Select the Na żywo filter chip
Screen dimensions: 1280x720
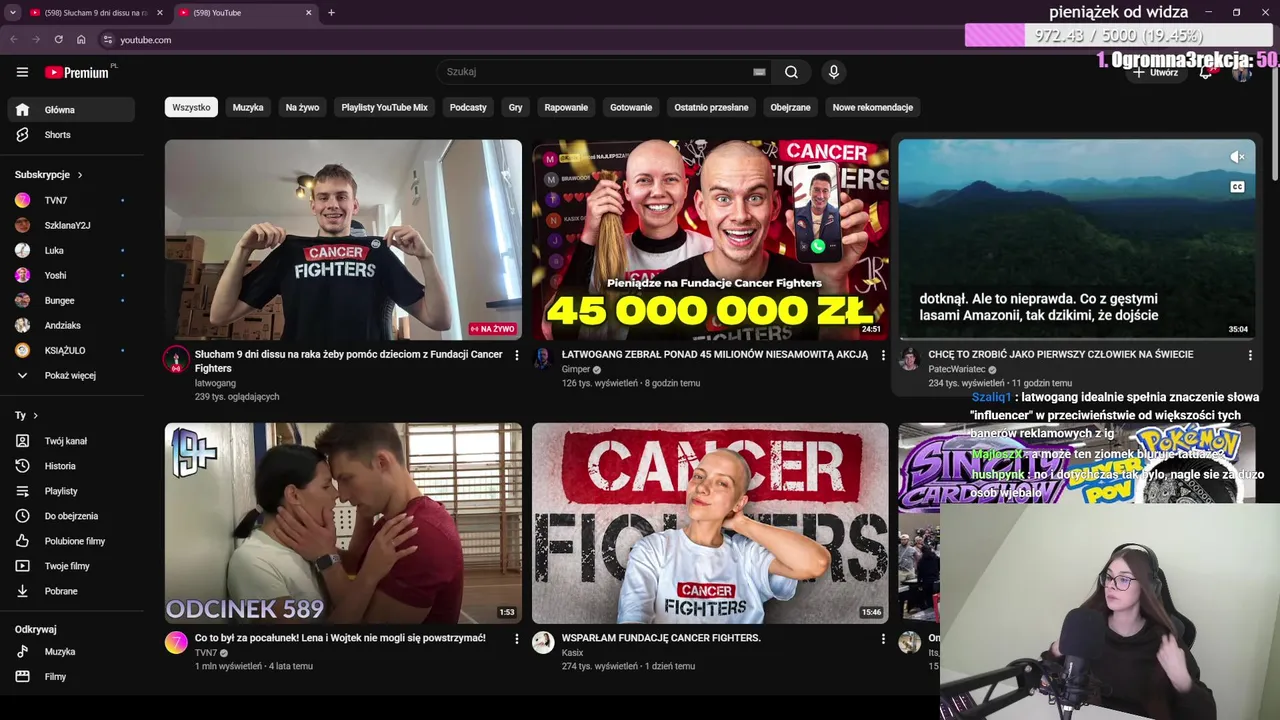pos(302,107)
